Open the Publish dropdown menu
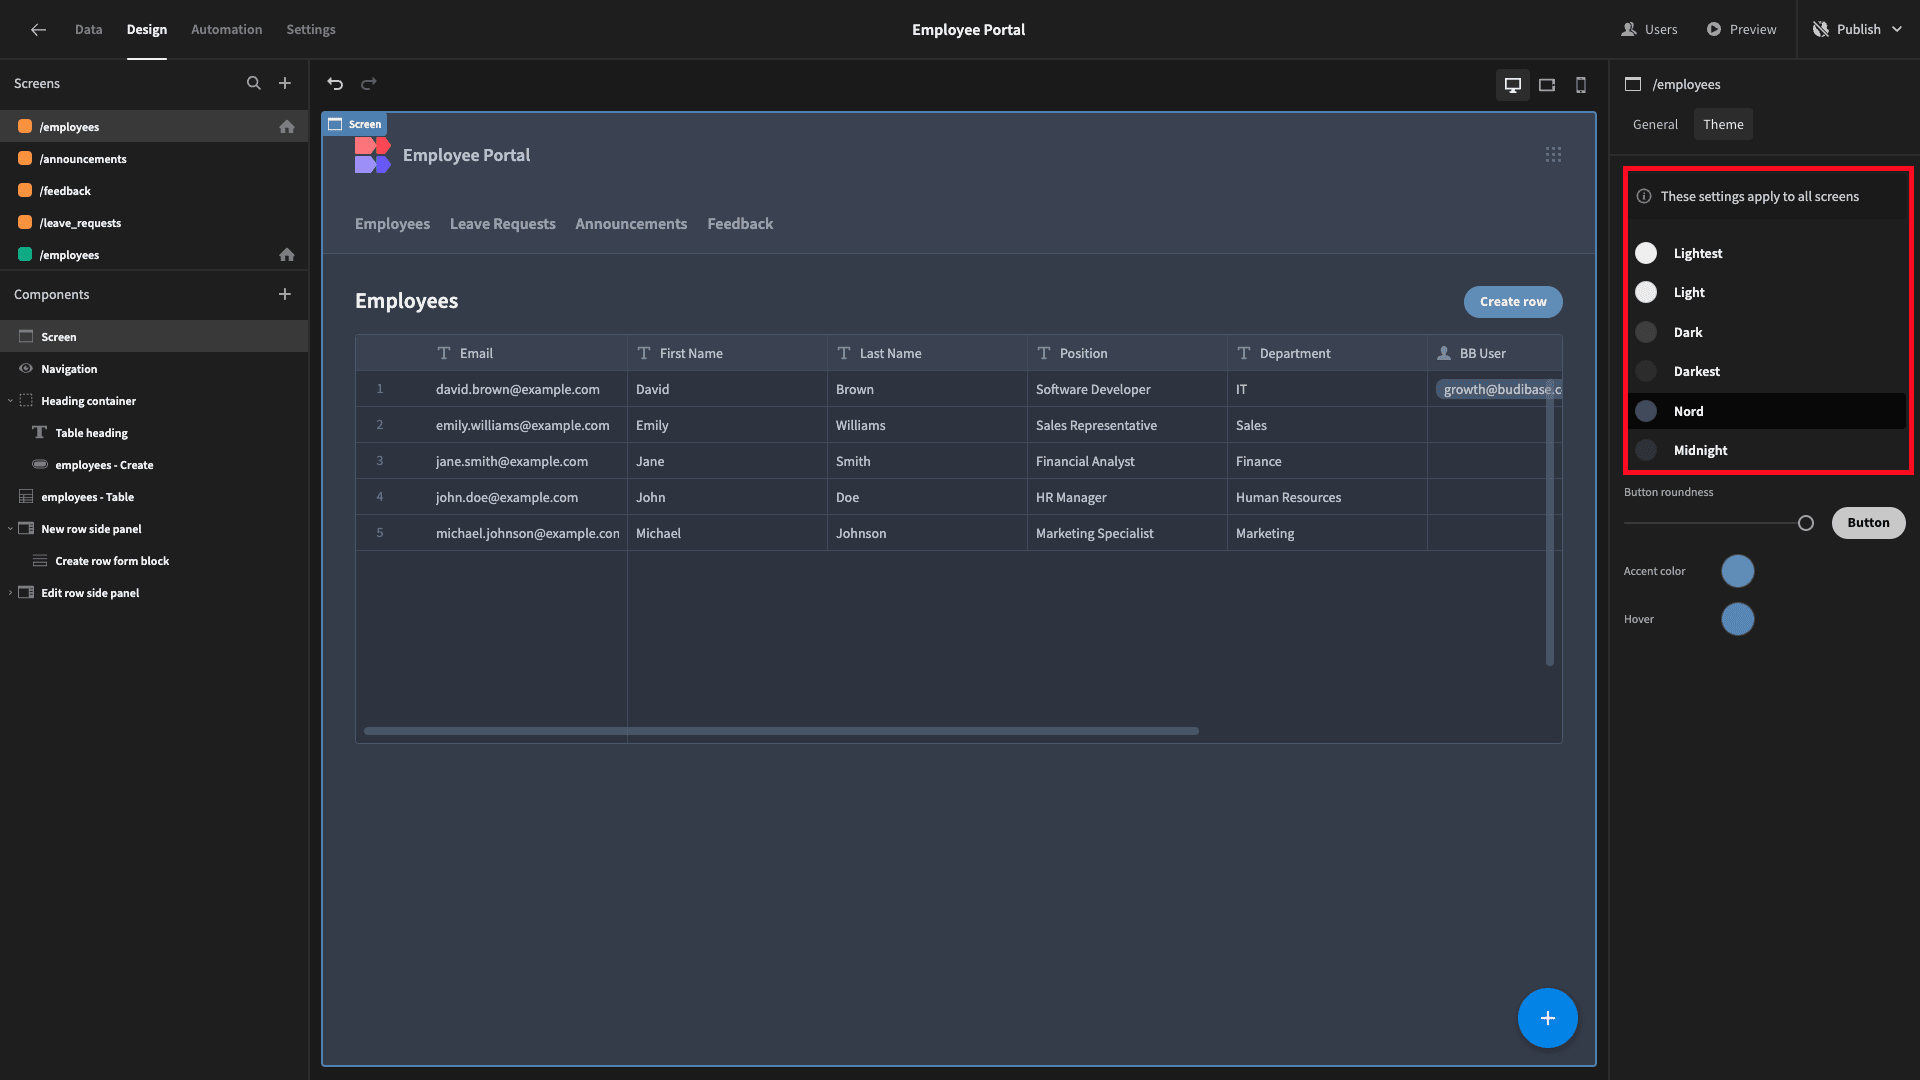The height and width of the screenshot is (1080, 1920). click(1858, 29)
